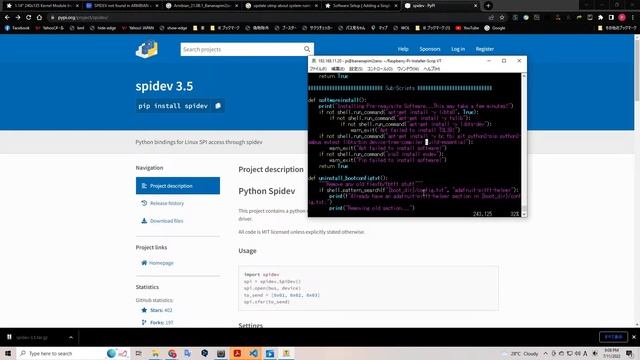Click the Log in link
This screenshot has height=360, width=640.
coord(458,49)
